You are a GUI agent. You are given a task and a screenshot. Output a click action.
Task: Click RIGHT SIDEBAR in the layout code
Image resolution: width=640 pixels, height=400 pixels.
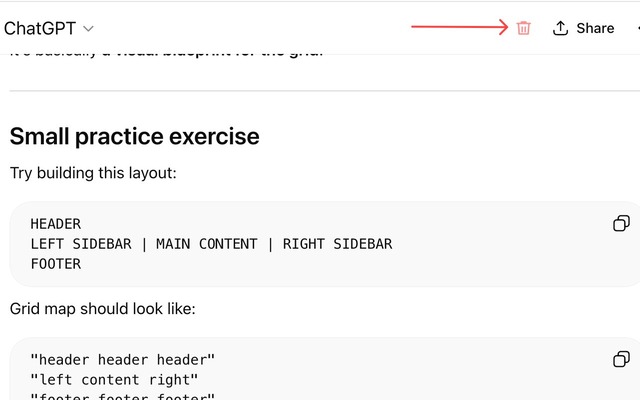[x=337, y=244]
